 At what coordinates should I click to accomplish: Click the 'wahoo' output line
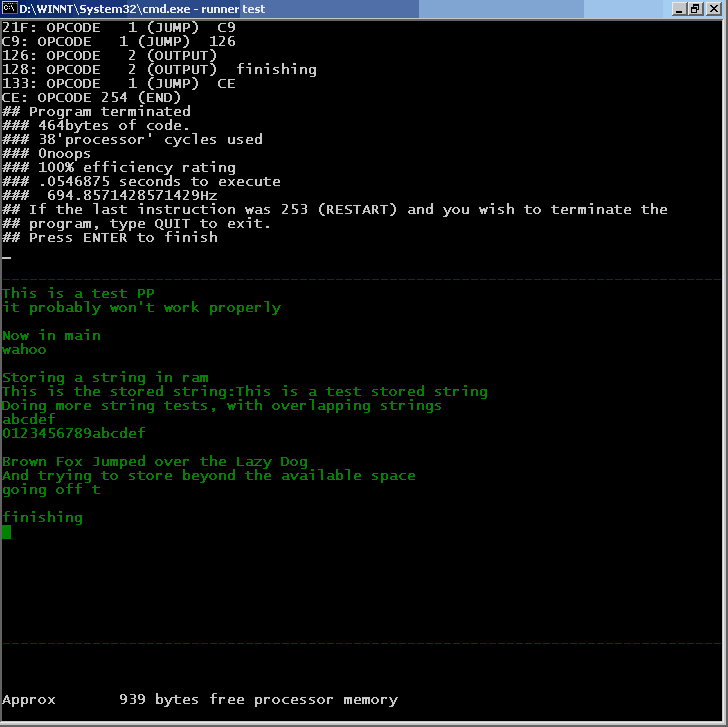coord(24,349)
